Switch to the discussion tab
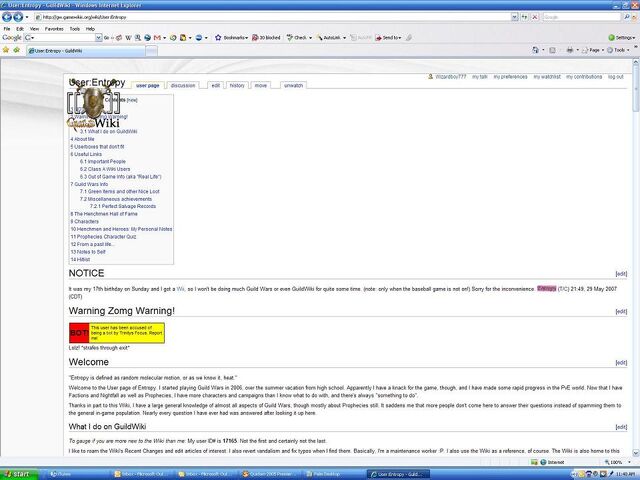Screen dimensions: 640x480 [x=183, y=86]
